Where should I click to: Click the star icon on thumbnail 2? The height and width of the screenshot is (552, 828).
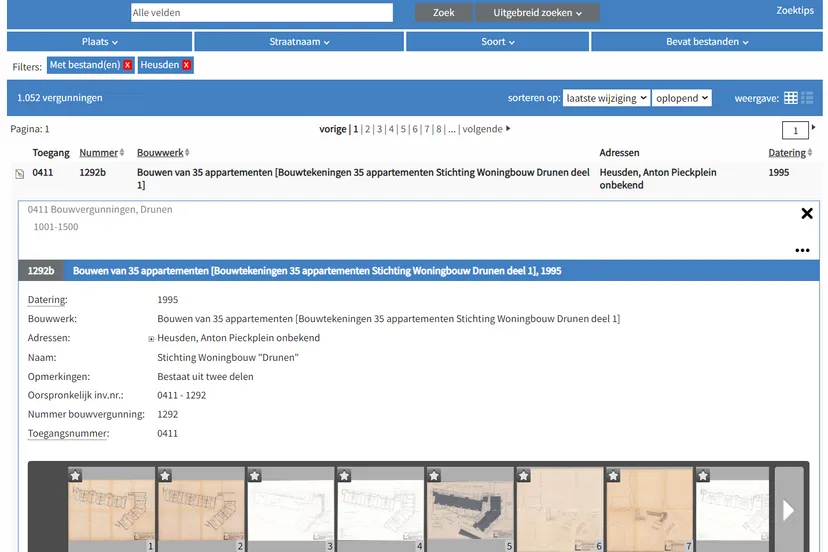[x=165, y=475]
